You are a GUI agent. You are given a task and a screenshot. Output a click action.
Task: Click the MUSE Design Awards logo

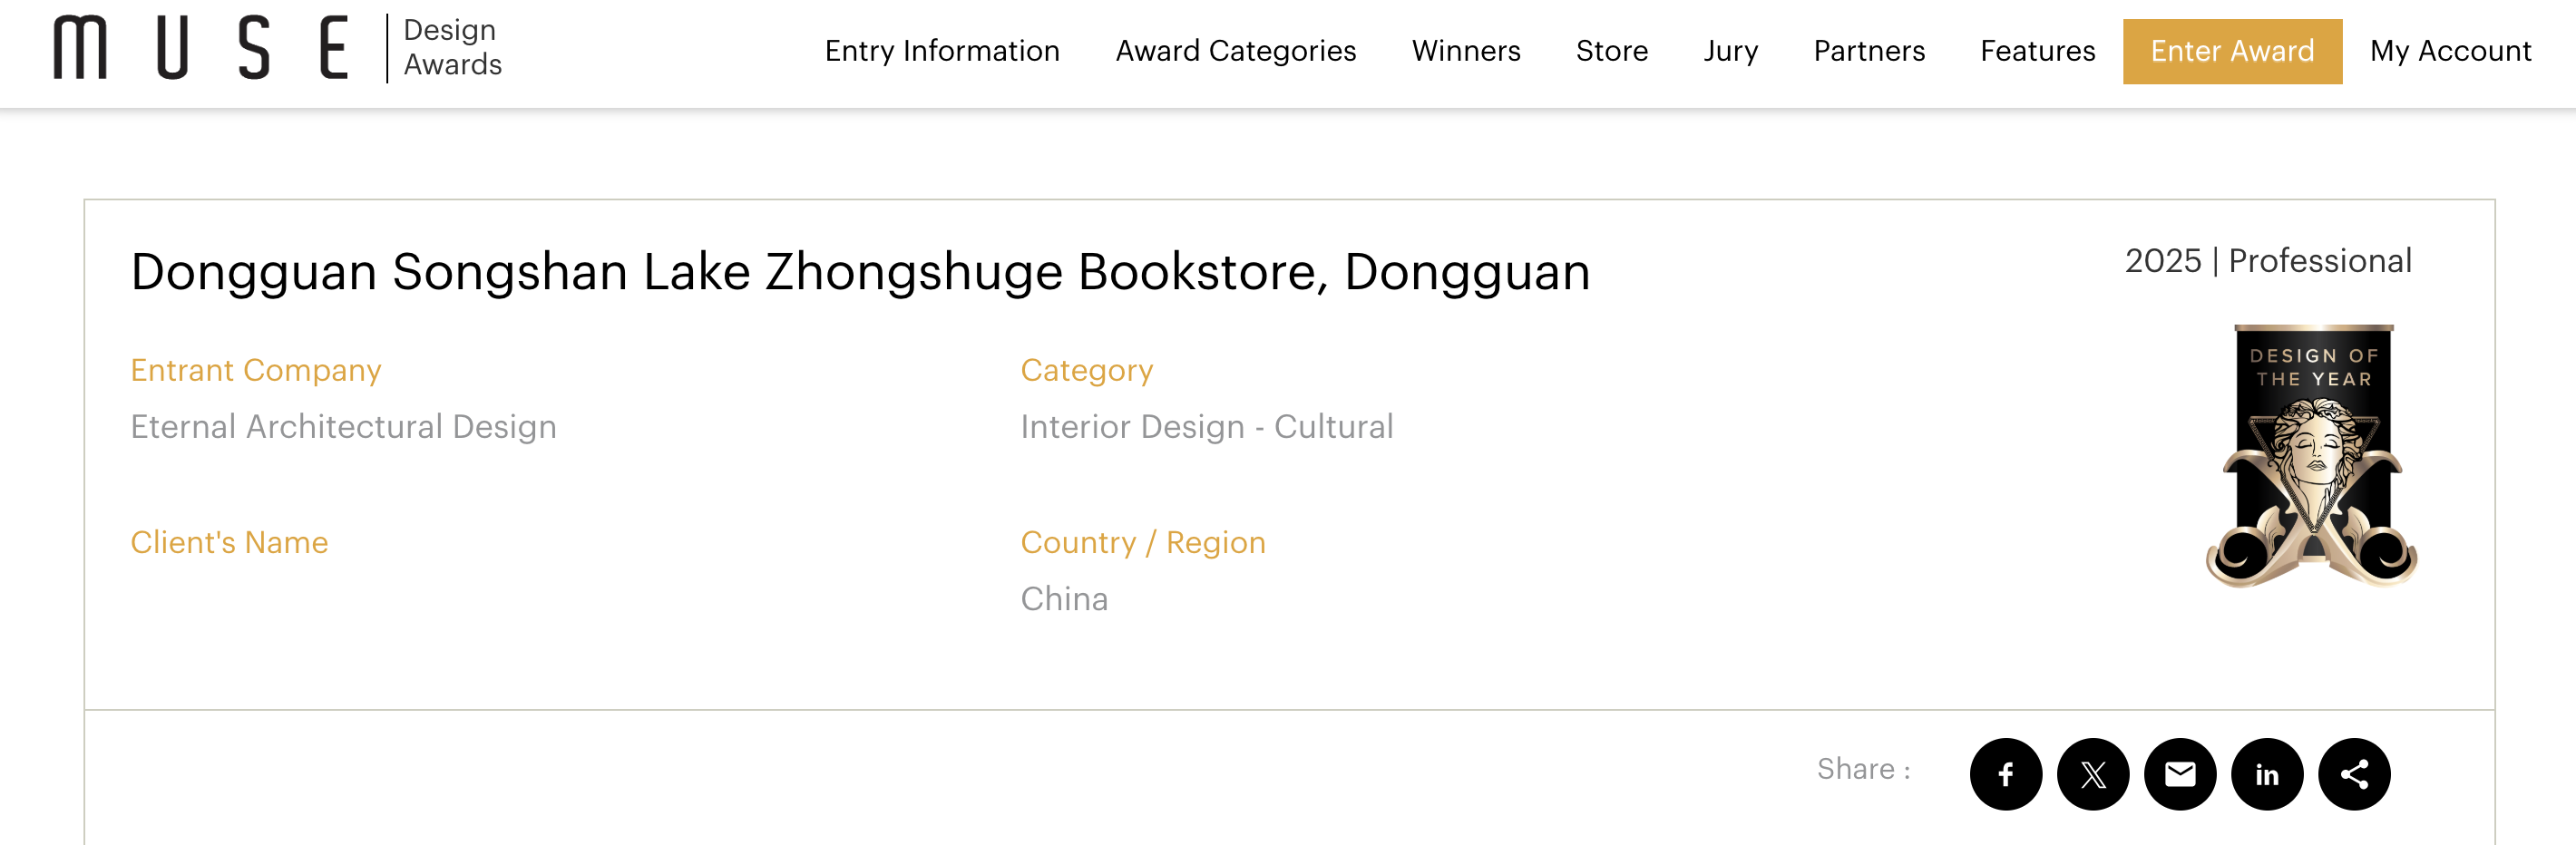(277, 48)
